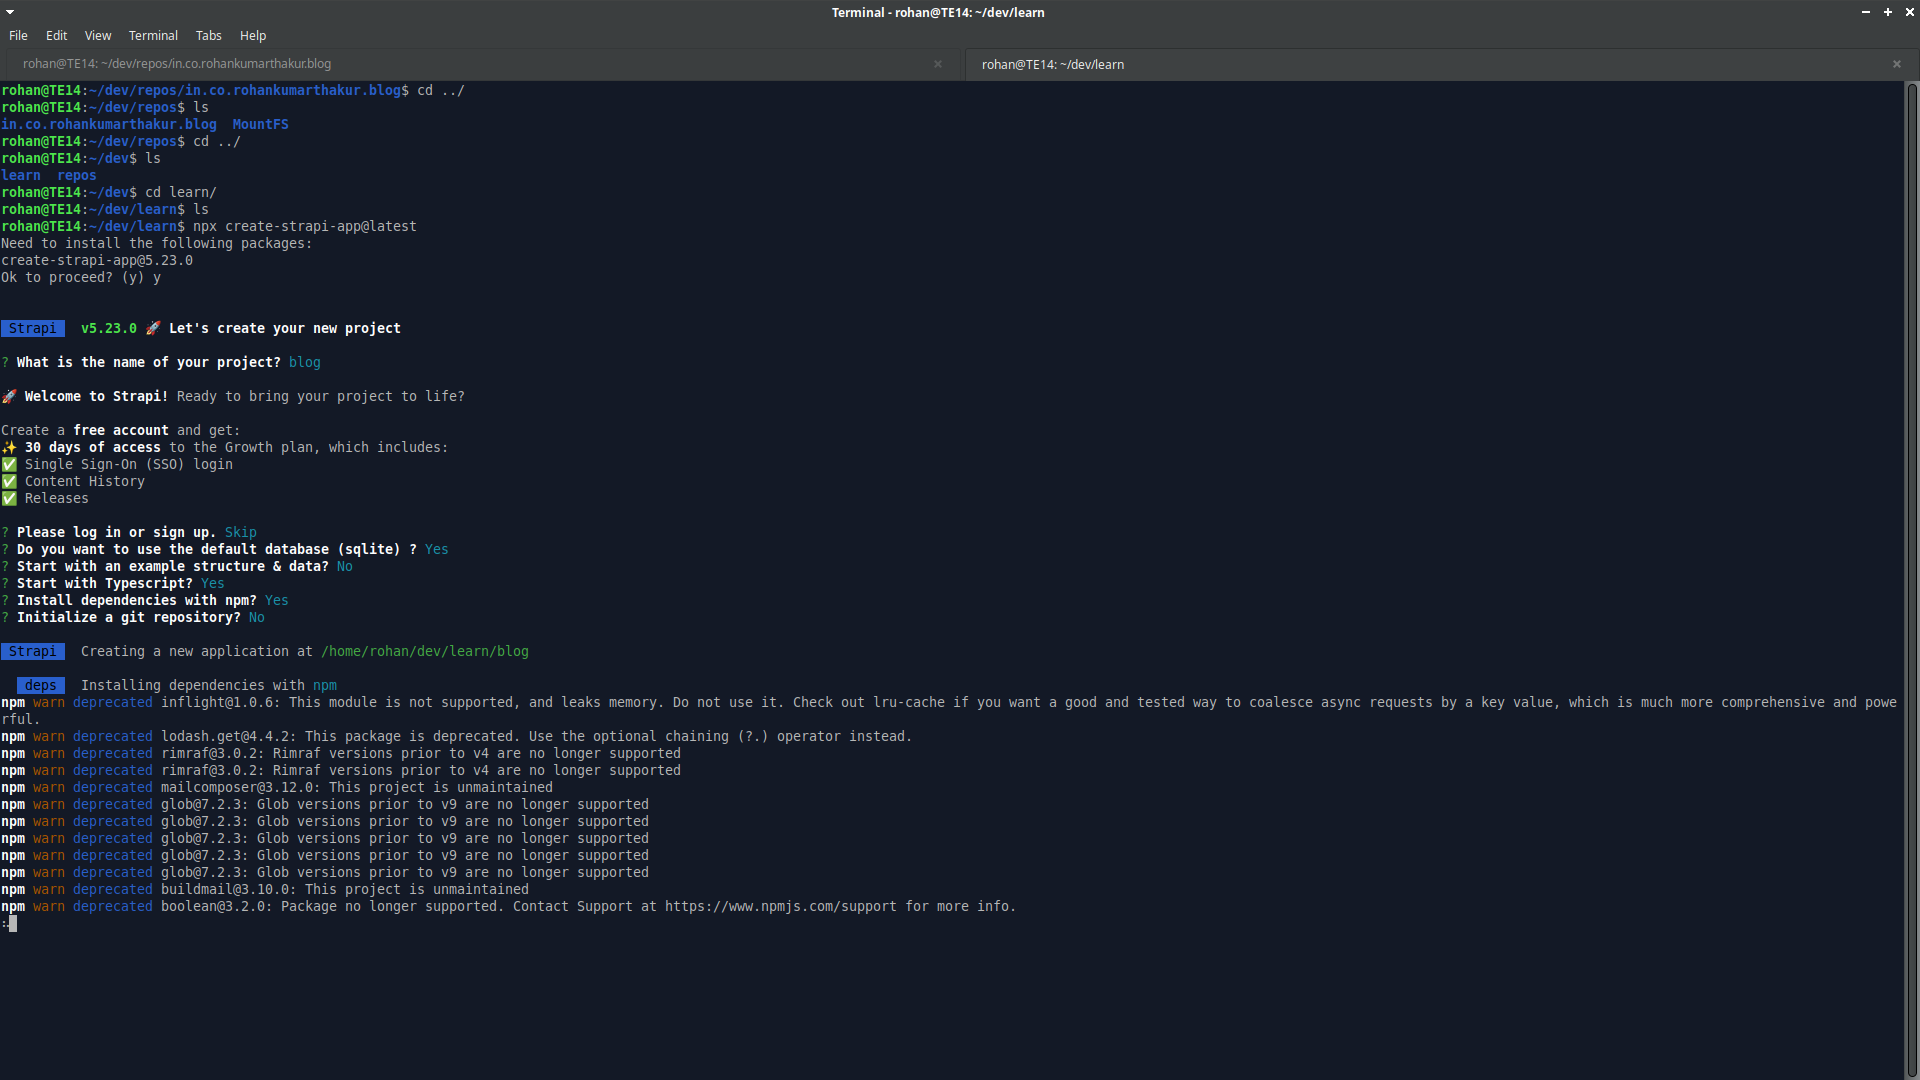Click the 'Ok to proceed? (y) y' line
The image size is (1920, 1080).
[81, 277]
